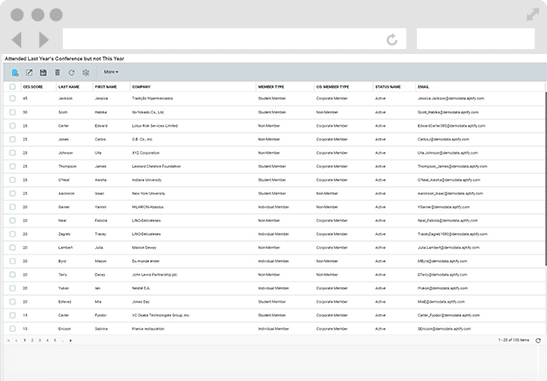Open the view settings gear icon
This screenshot has height=381, width=547.
pyautogui.click(x=86, y=72)
